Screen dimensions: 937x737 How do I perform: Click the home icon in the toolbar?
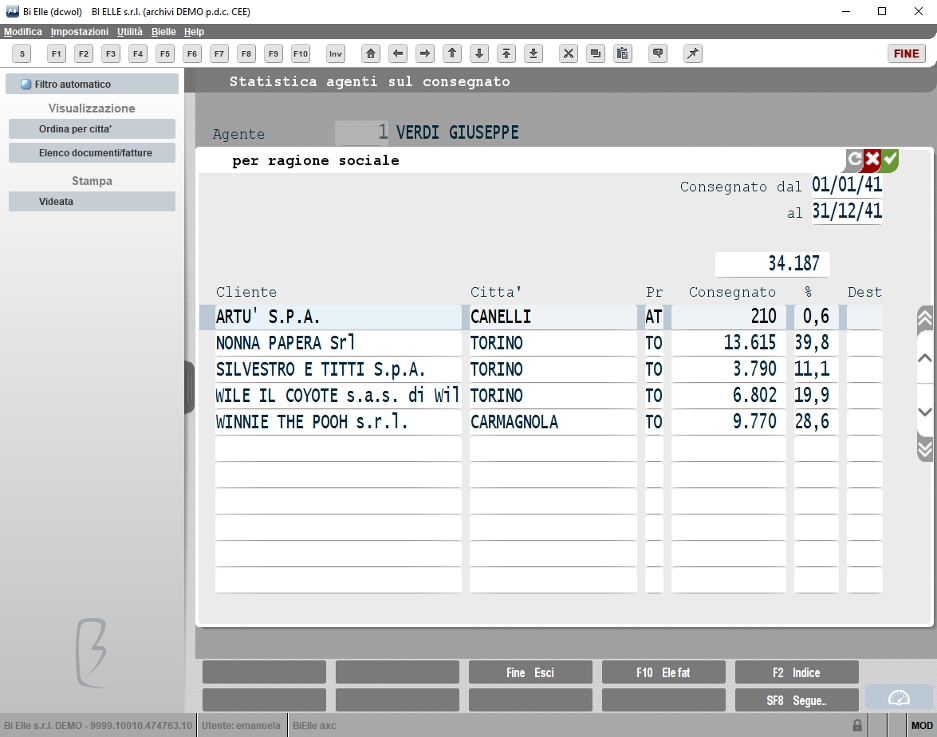[370, 54]
